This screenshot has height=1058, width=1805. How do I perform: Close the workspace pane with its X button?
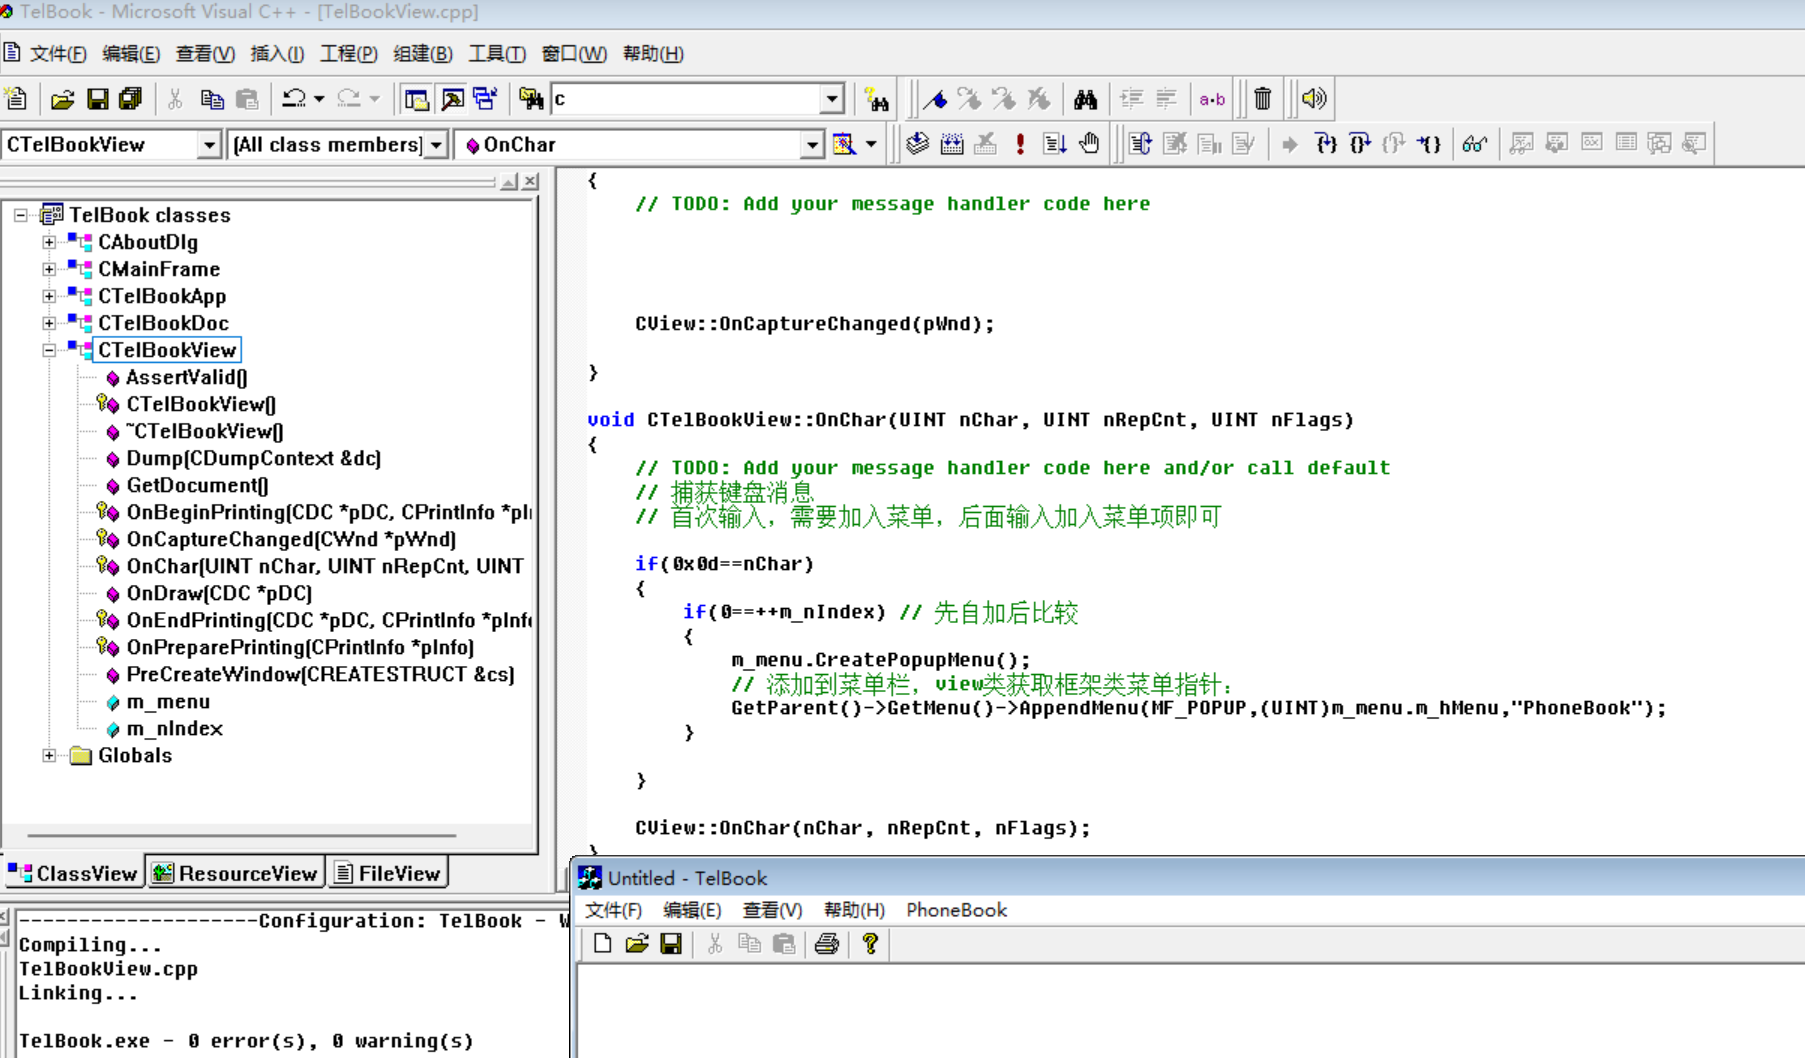[531, 181]
